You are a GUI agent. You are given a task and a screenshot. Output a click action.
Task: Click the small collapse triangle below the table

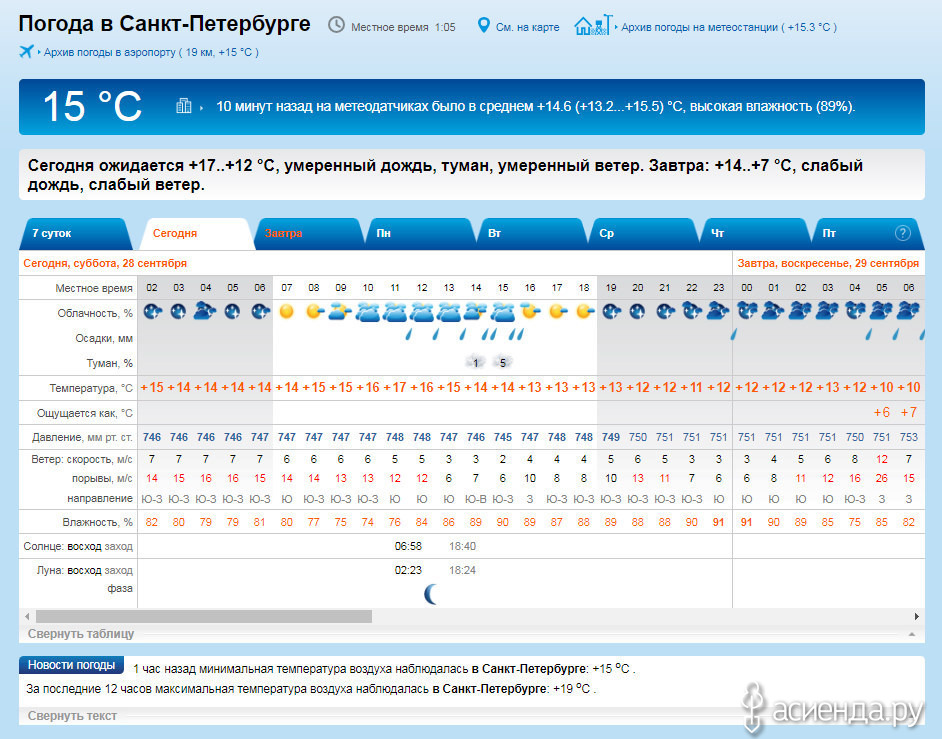[x=912, y=634]
